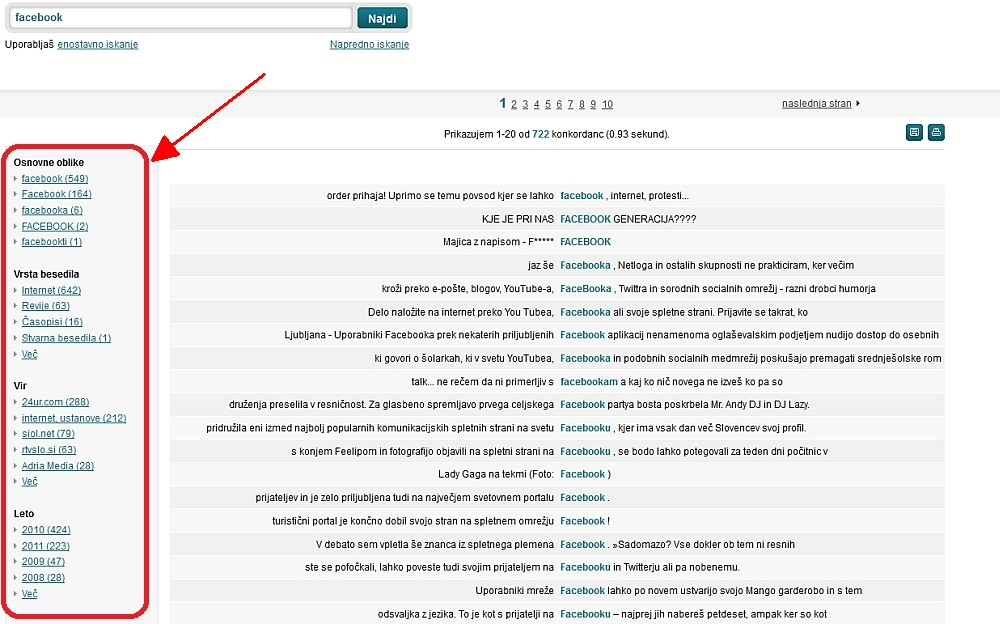The width and height of the screenshot is (1000, 624).
Task: Filter by base form facebookti (1)
Action: [x=52, y=242]
